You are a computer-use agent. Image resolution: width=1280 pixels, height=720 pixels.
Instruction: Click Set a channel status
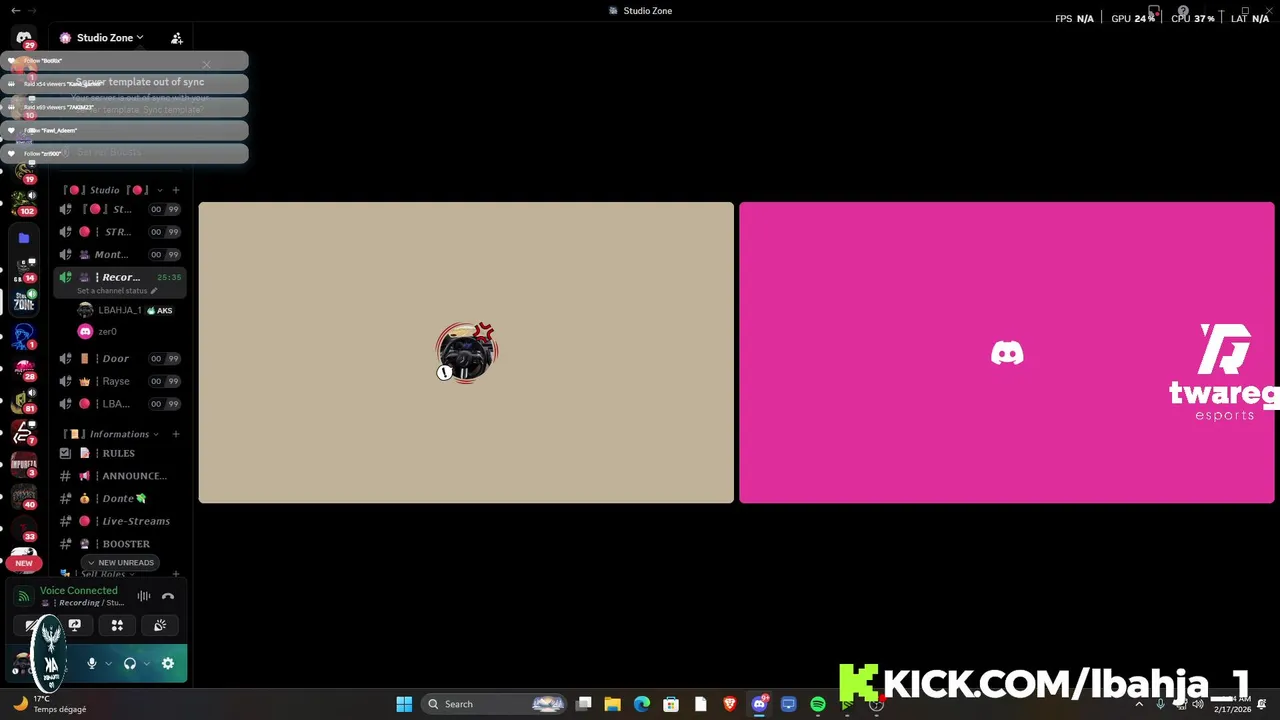click(x=117, y=291)
